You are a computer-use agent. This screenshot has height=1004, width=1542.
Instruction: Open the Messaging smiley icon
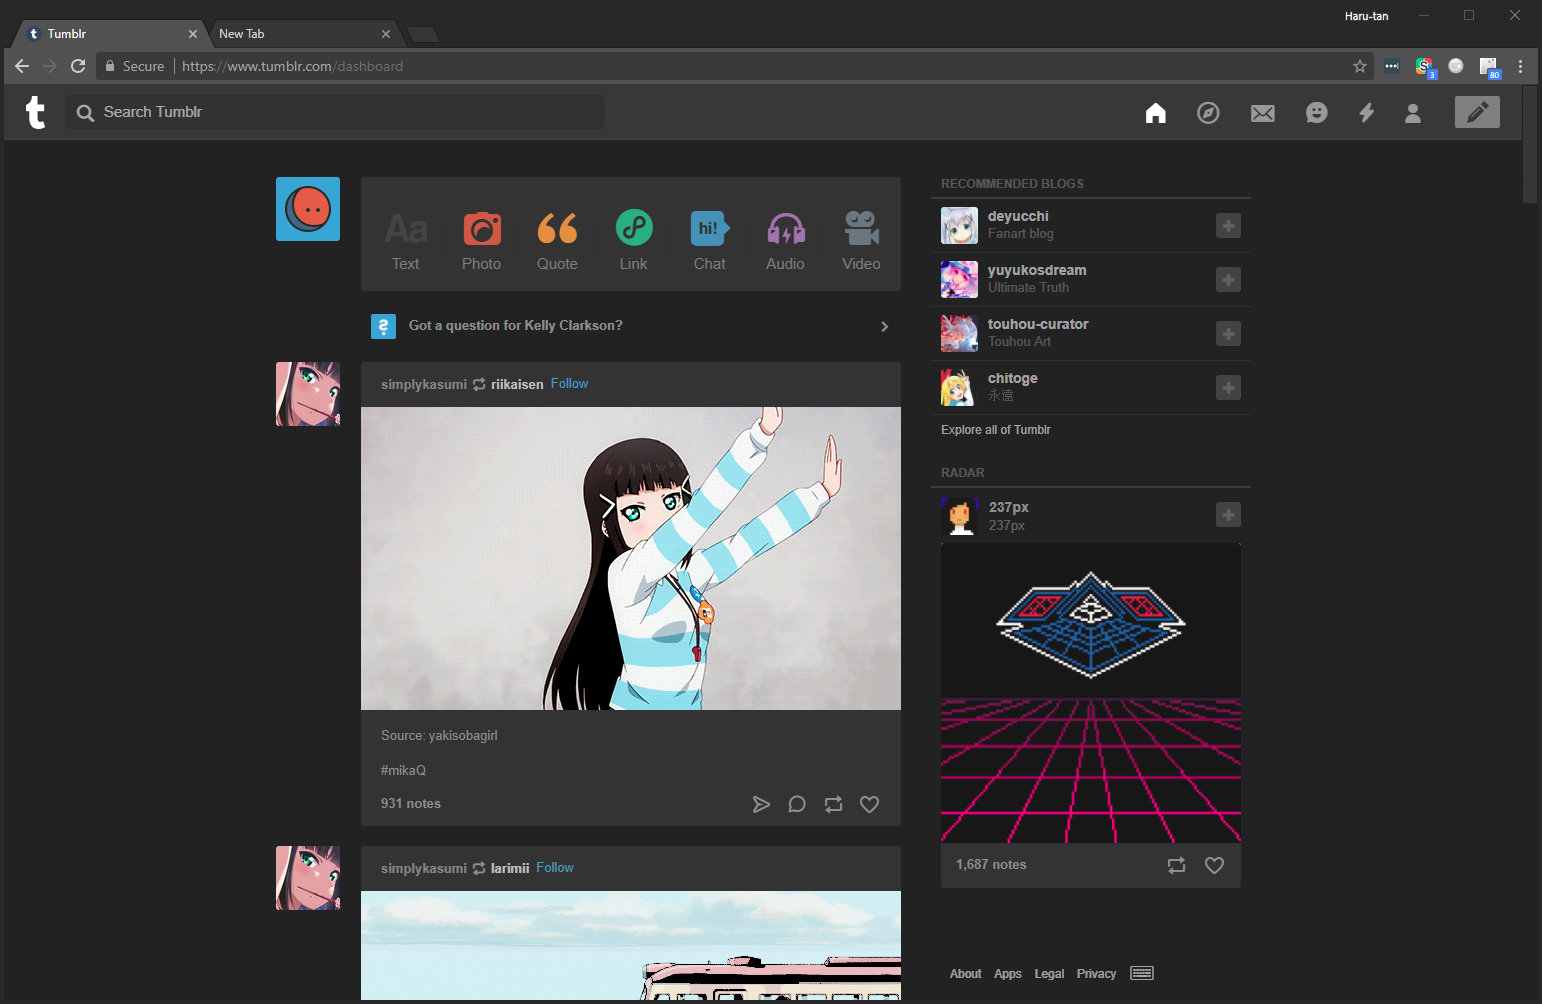click(x=1317, y=113)
